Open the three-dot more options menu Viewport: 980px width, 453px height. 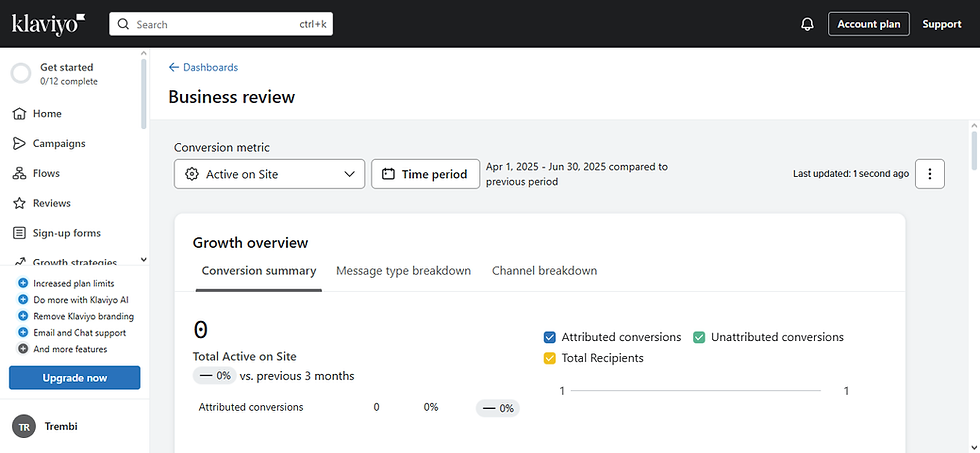pos(930,174)
